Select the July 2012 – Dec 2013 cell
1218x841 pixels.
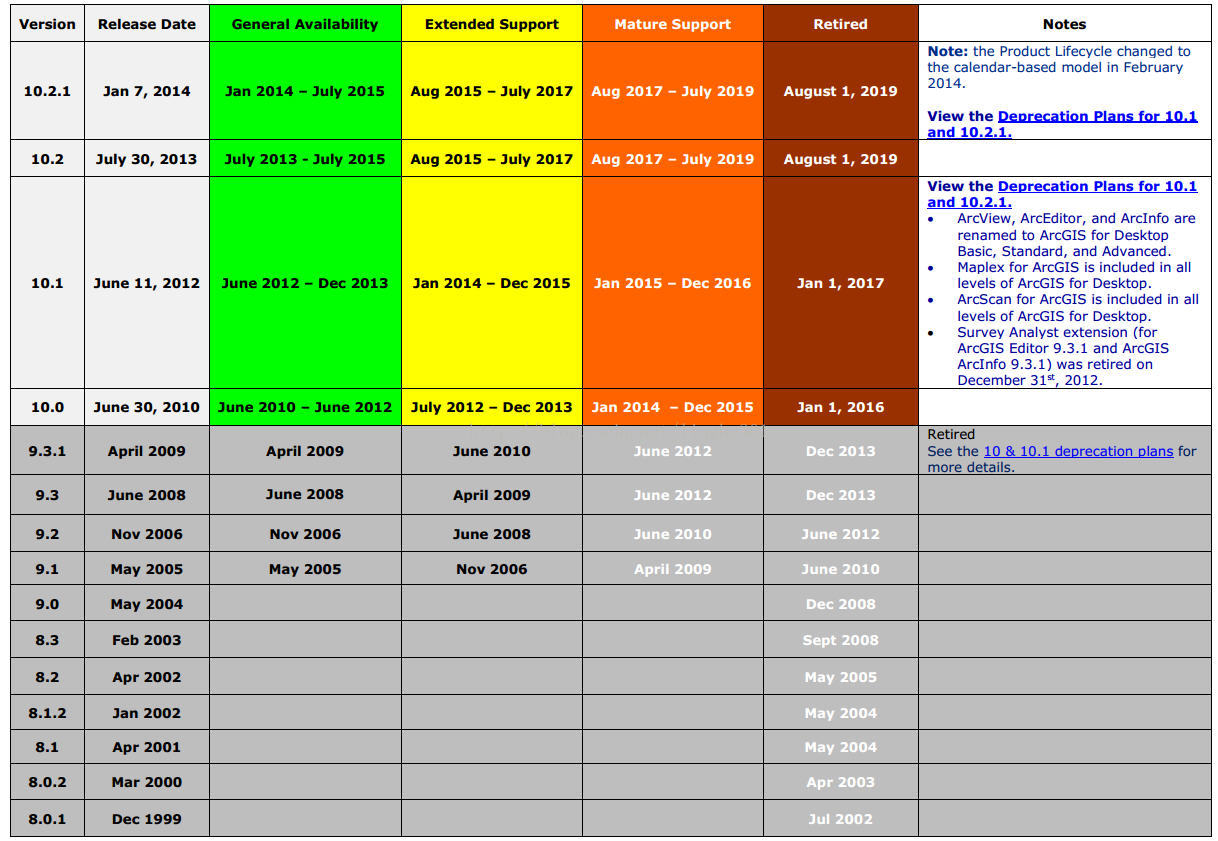492,407
